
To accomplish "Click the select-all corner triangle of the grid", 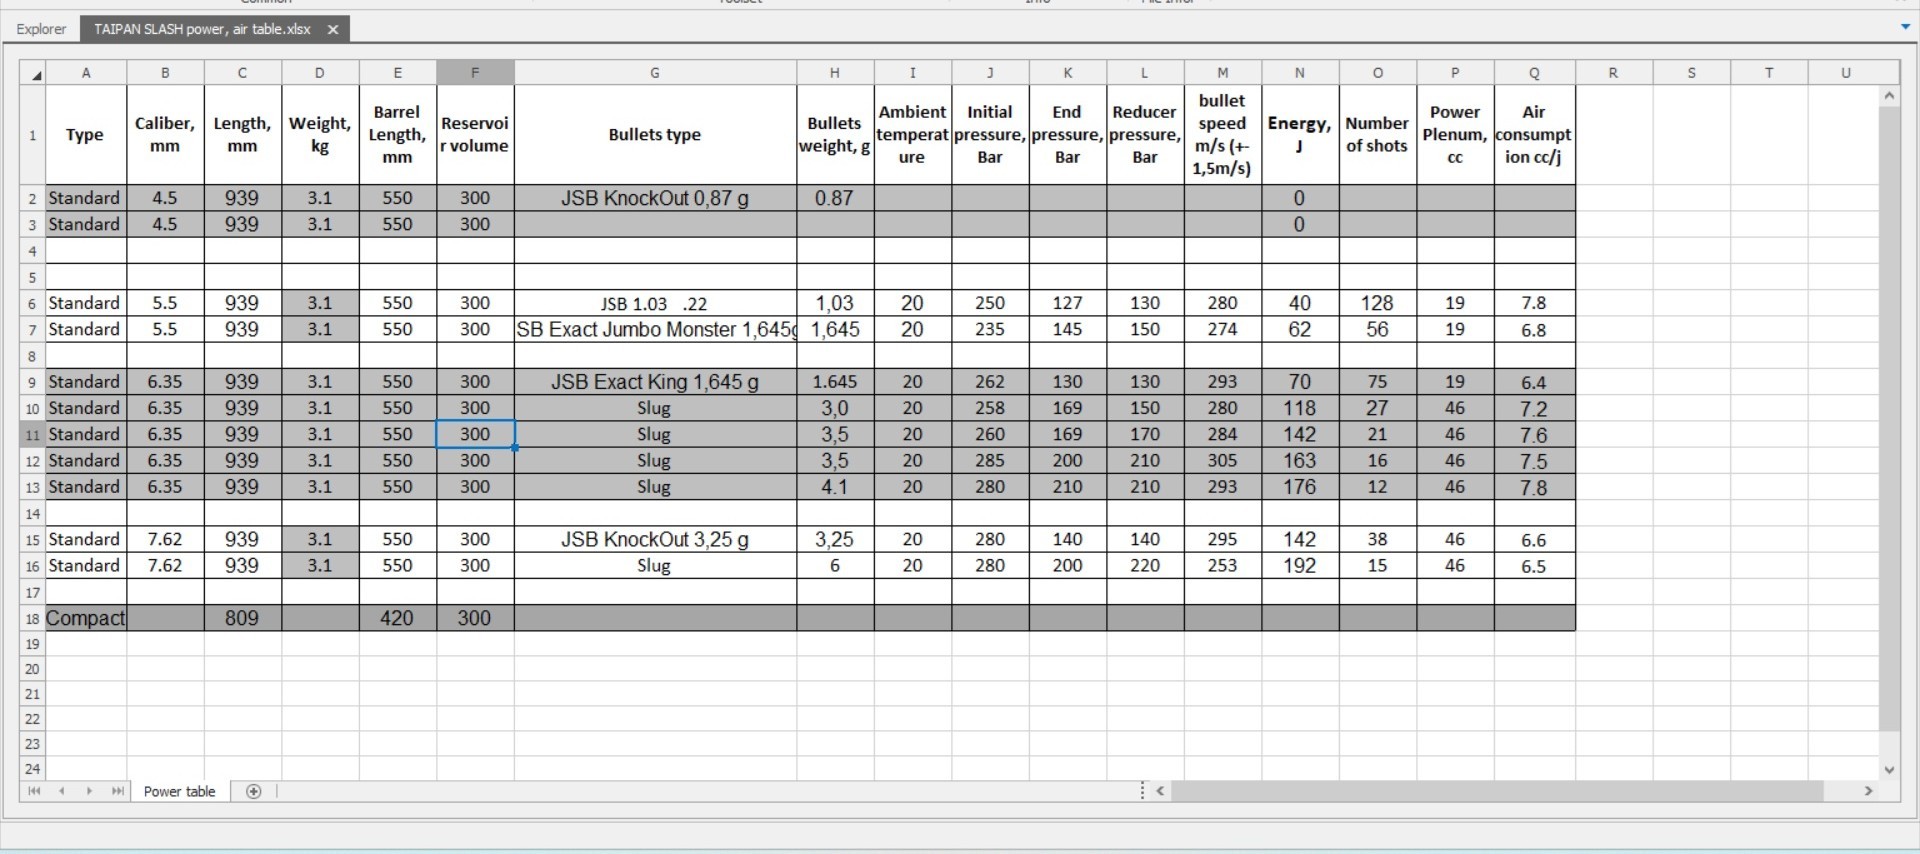I will click(33, 73).
